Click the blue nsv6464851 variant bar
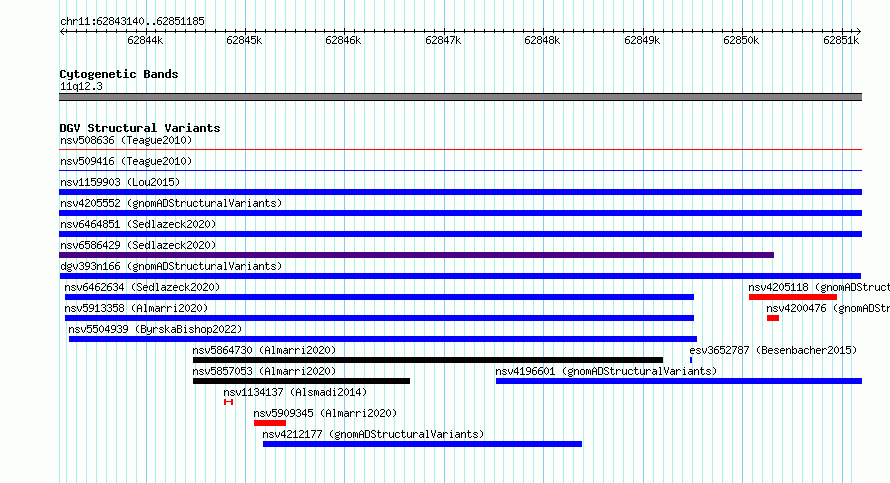Image resolution: width=890 pixels, height=483 pixels. pyautogui.click(x=460, y=234)
